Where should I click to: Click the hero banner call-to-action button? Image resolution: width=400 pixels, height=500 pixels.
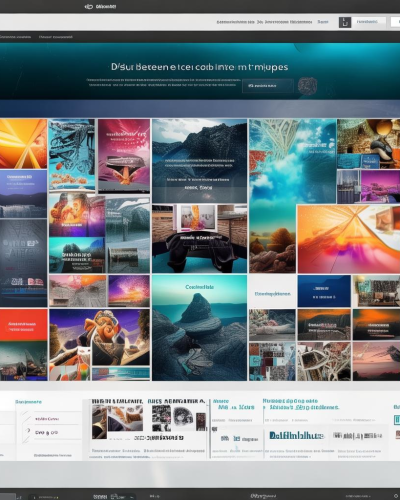click(267, 86)
